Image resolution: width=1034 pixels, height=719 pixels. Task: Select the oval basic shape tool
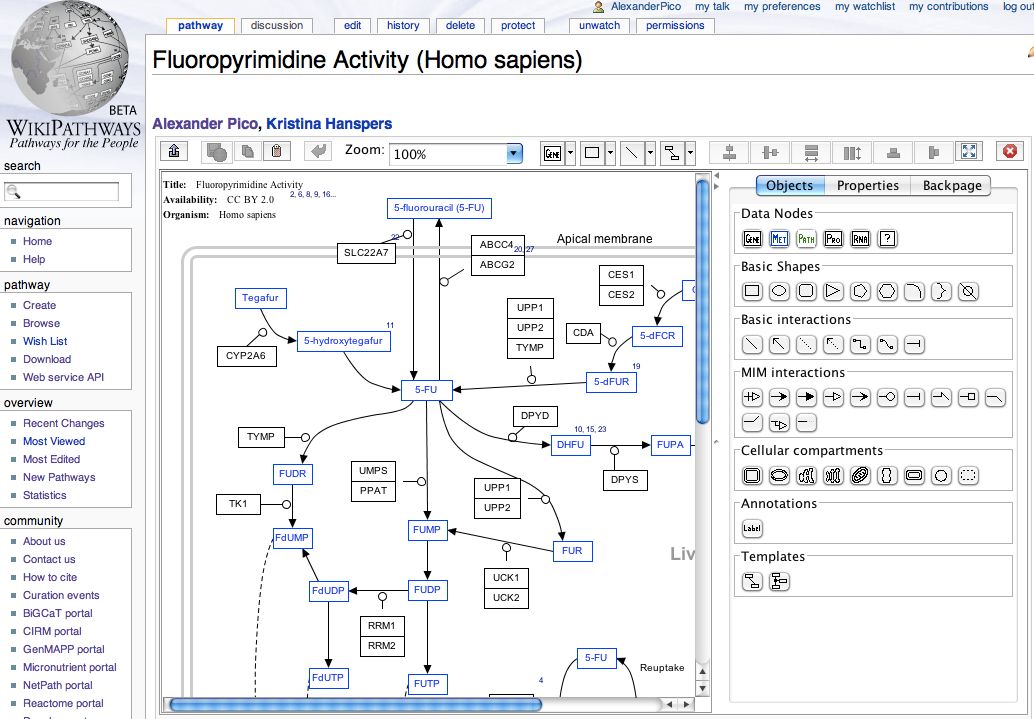point(781,291)
